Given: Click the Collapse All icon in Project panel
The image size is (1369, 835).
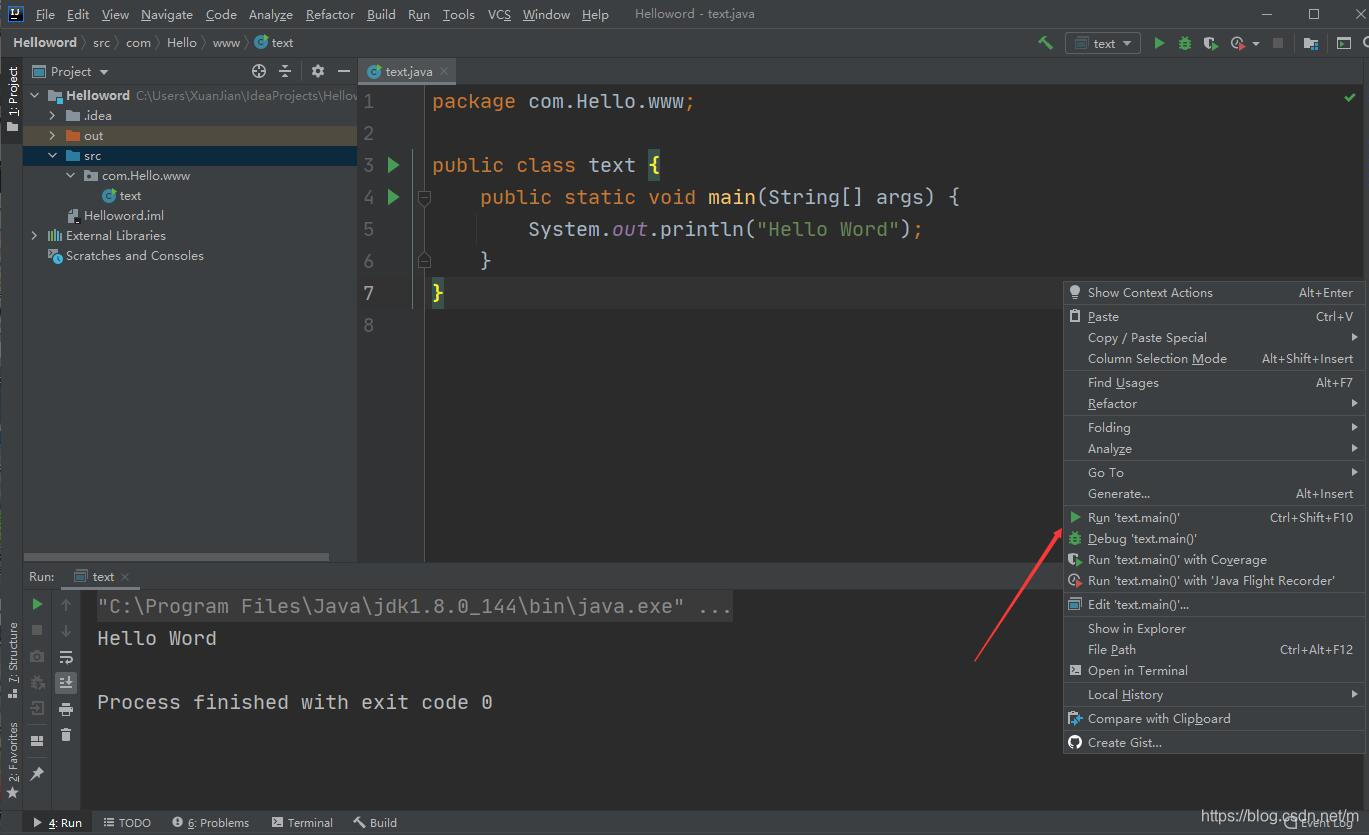Looking at the screenshot, I should click(285, 71).
